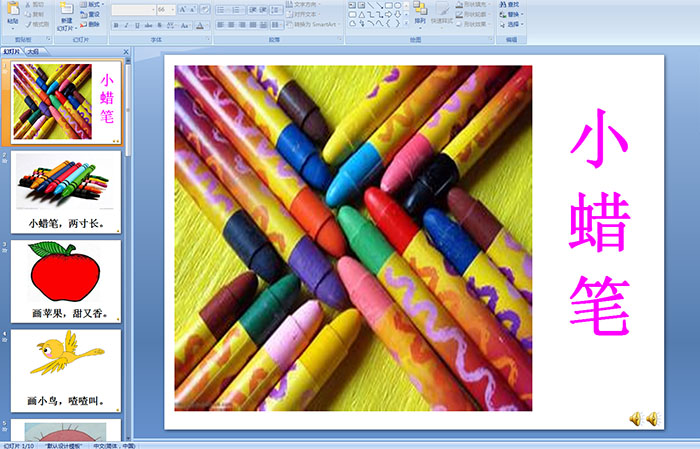This screenshot has height=449, width=700.
Task: Open the Columns dropdown
Action: pos(276,25)
